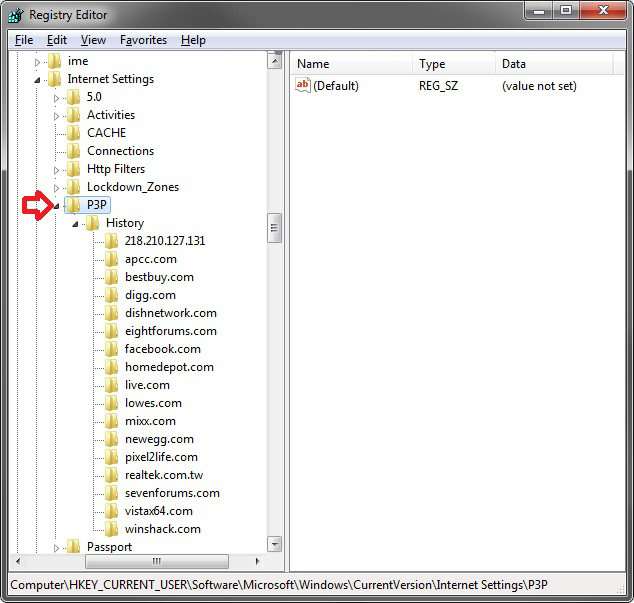634x603 pixels.
Task: Expand the Lockdown_Zones key
Action: (56, 188)
